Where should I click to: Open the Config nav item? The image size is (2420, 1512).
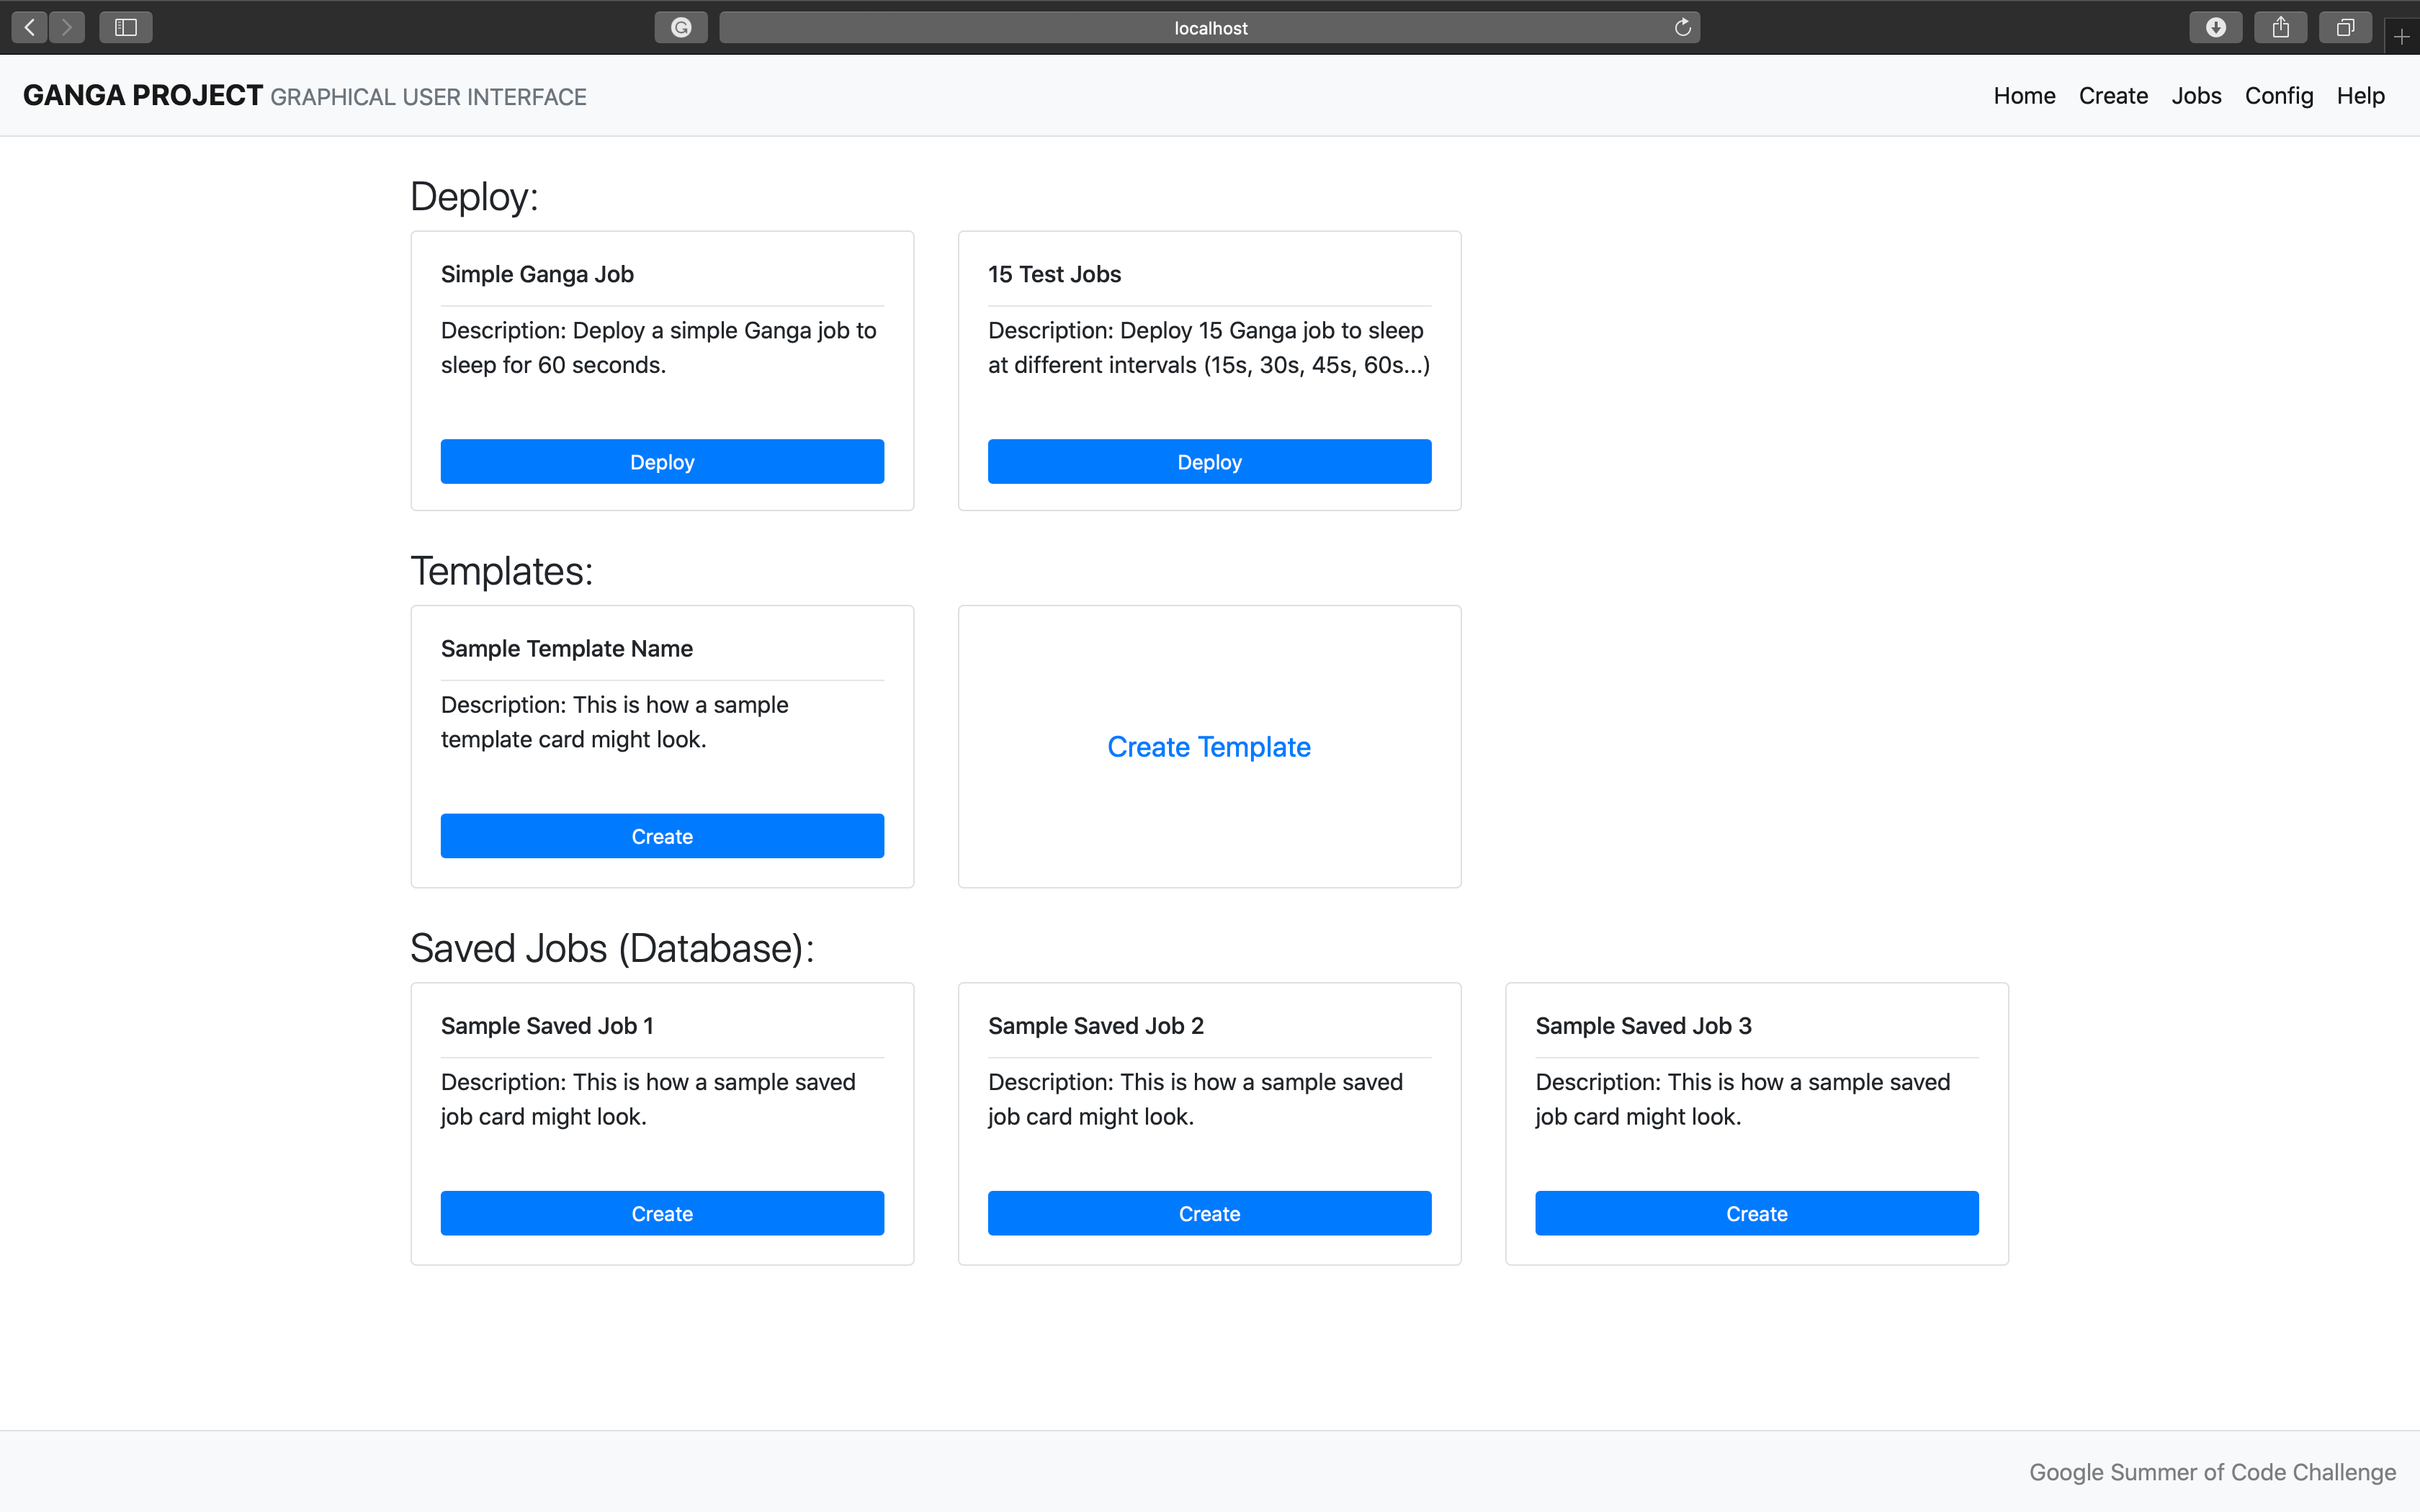pos(2279,96)
